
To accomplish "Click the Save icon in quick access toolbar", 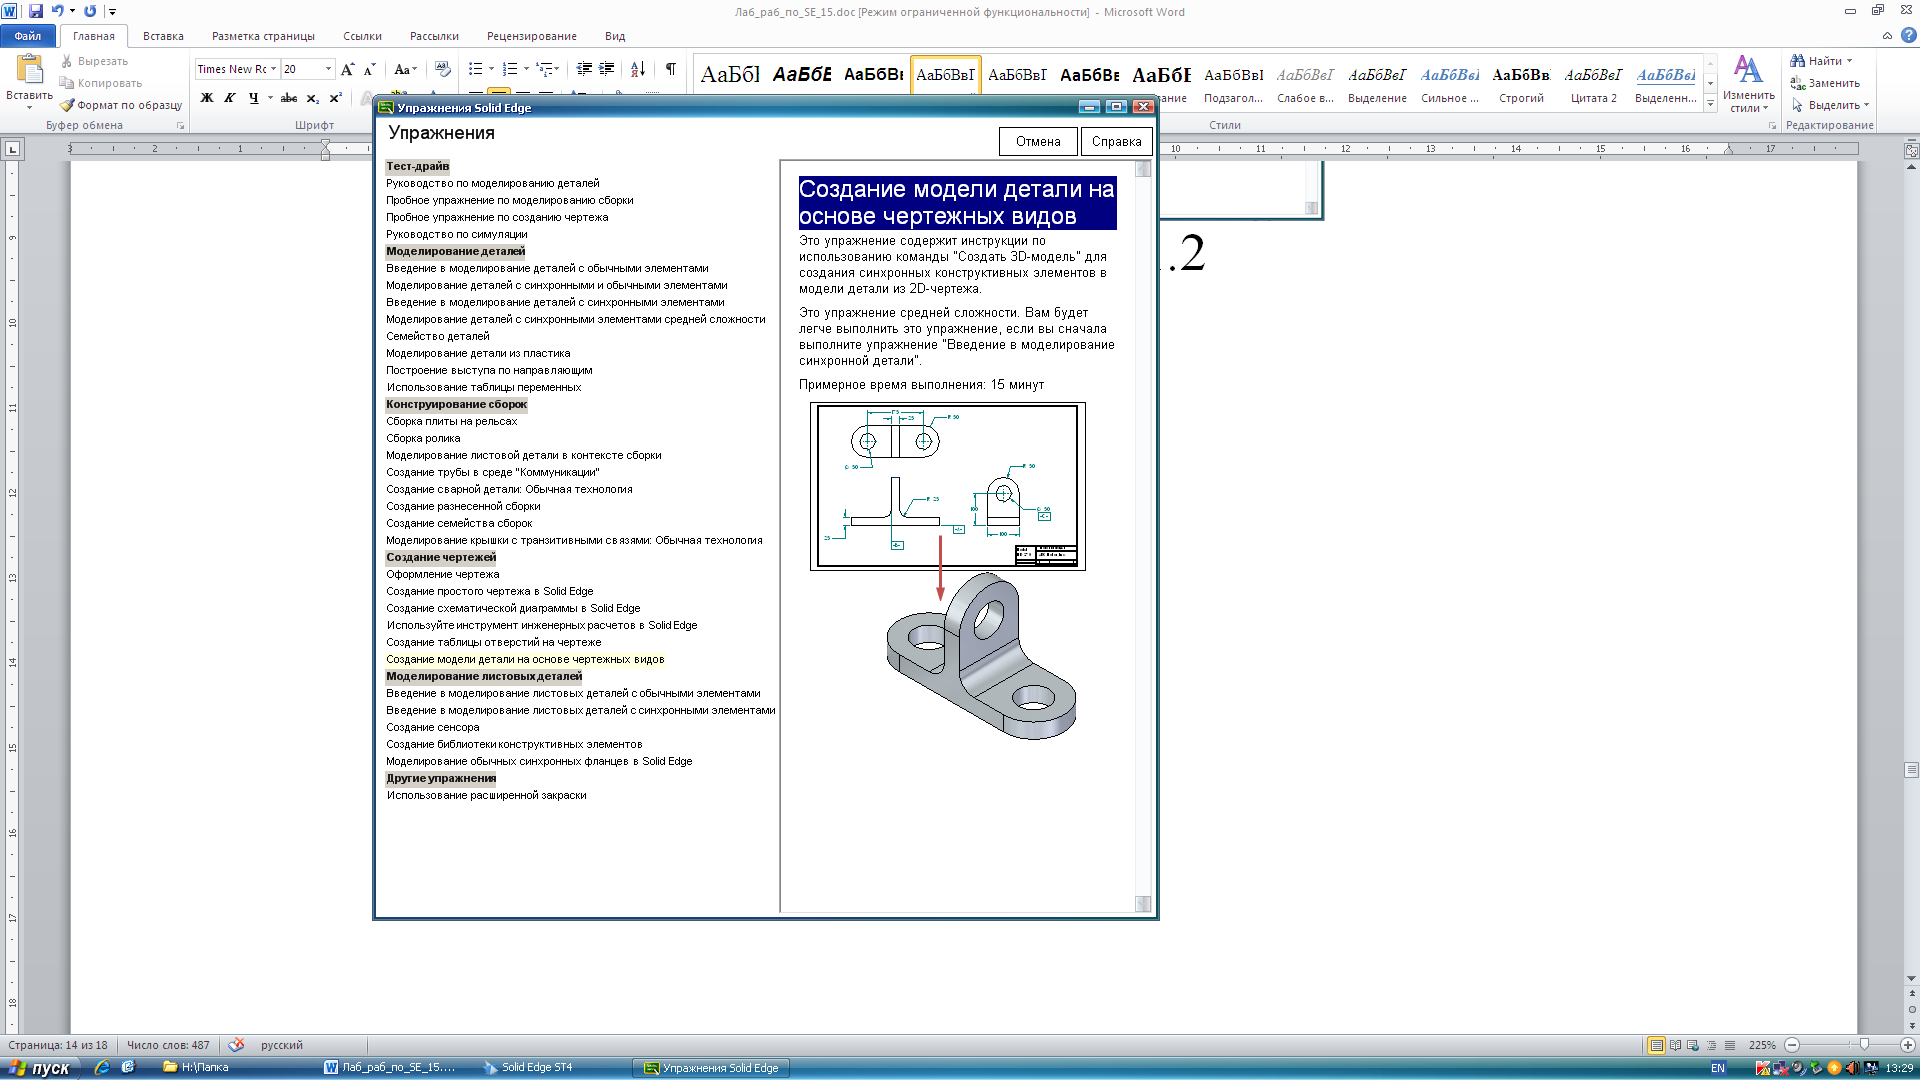I will 36,11.
